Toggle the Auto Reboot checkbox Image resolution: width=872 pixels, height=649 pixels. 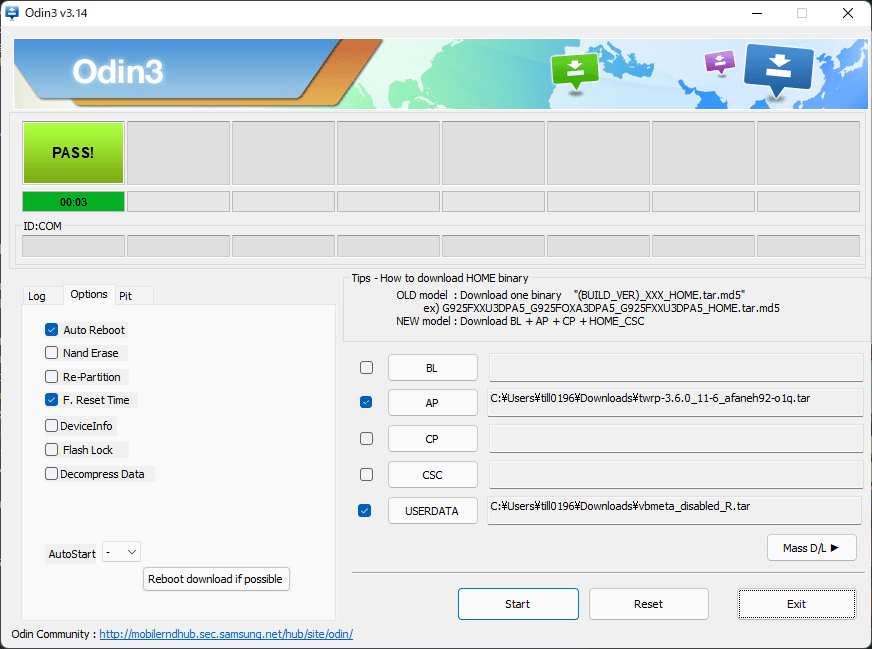(52, 330)
